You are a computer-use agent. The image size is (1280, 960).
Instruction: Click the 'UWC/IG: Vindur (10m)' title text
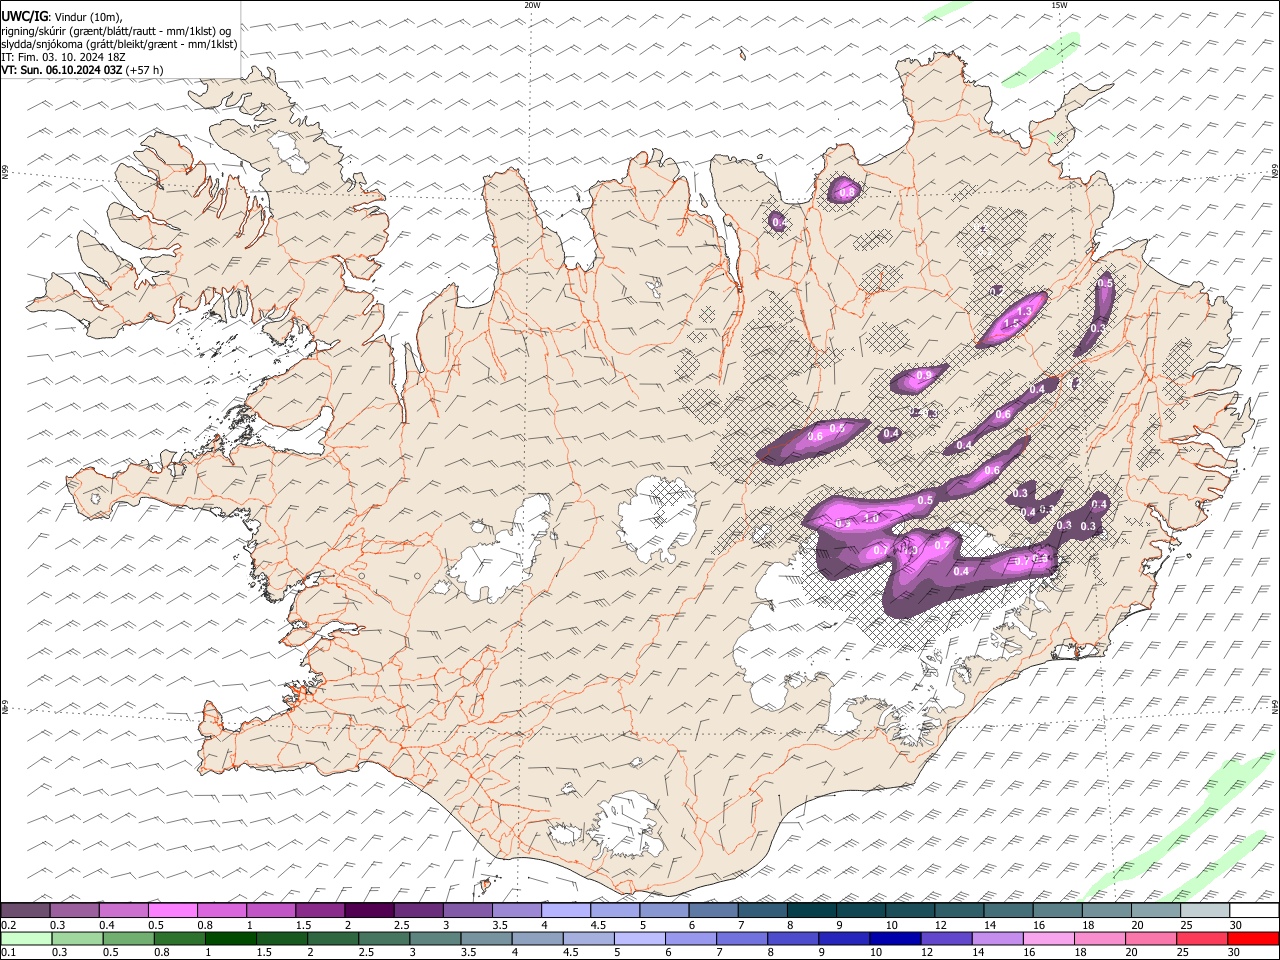click(x=62, y=17)
